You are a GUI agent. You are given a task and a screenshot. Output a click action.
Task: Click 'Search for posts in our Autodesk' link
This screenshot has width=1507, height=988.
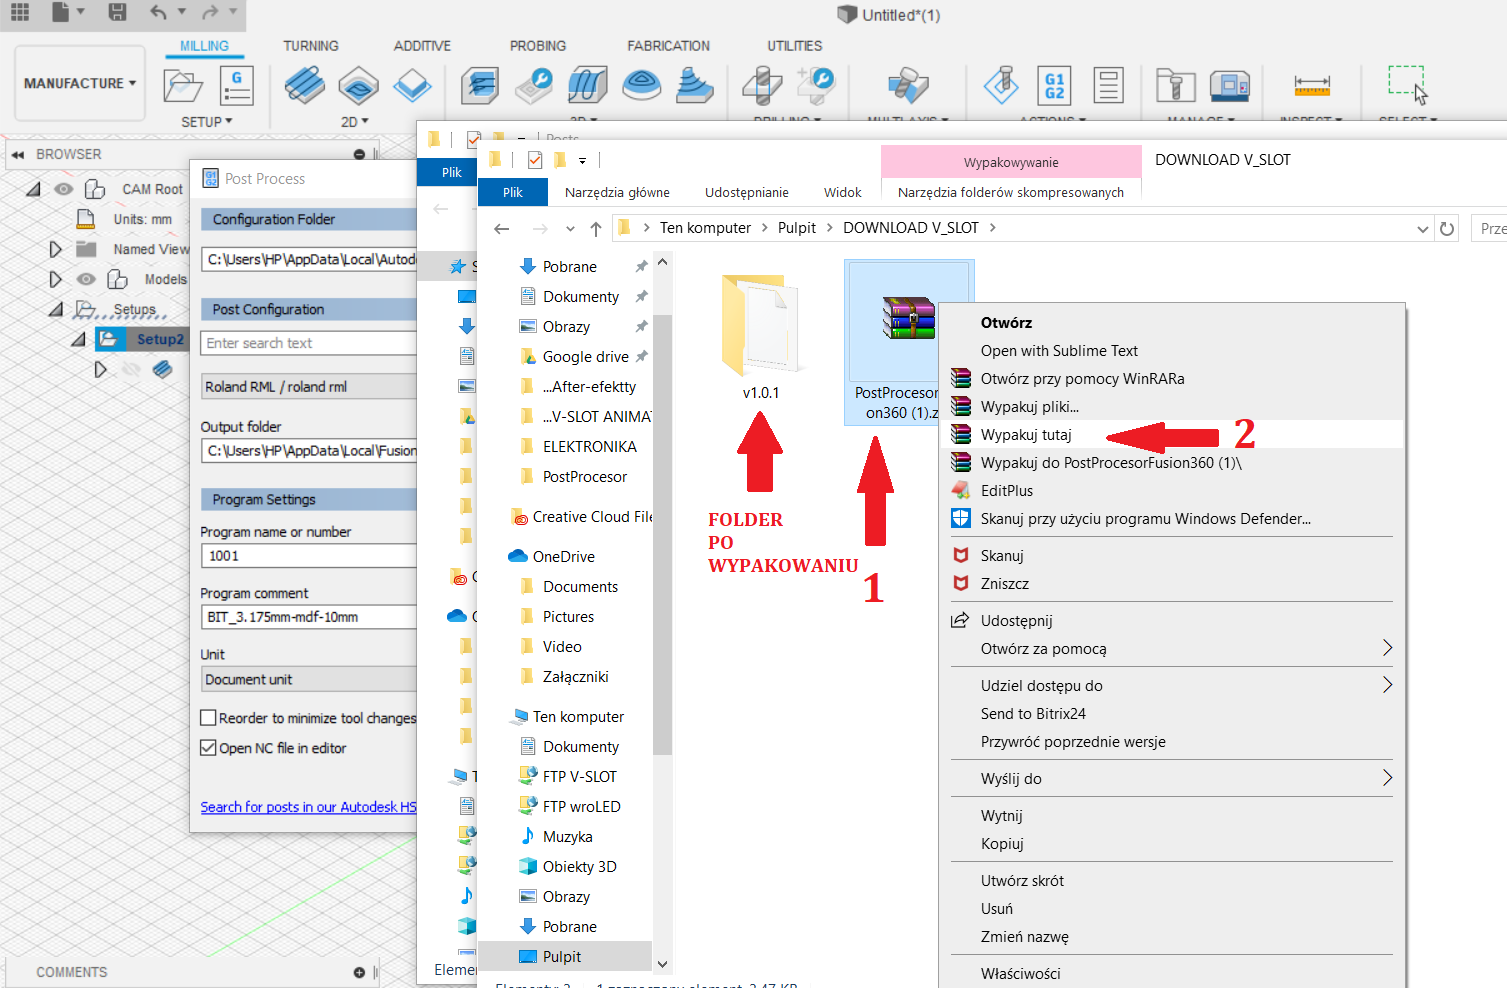pos(308,807)
